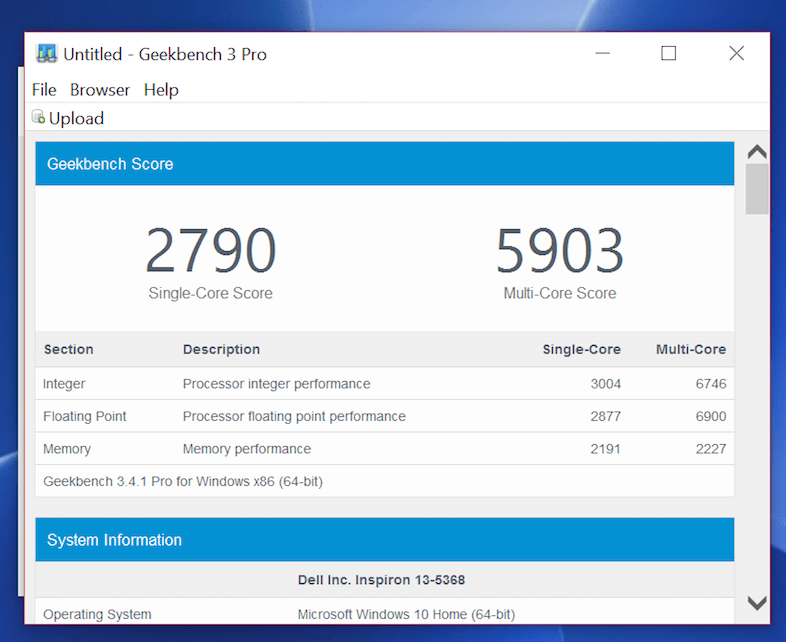Click the Memory single-core value 2191
The width and height of the screenshot is (786, 642).
tap(606, 449)
